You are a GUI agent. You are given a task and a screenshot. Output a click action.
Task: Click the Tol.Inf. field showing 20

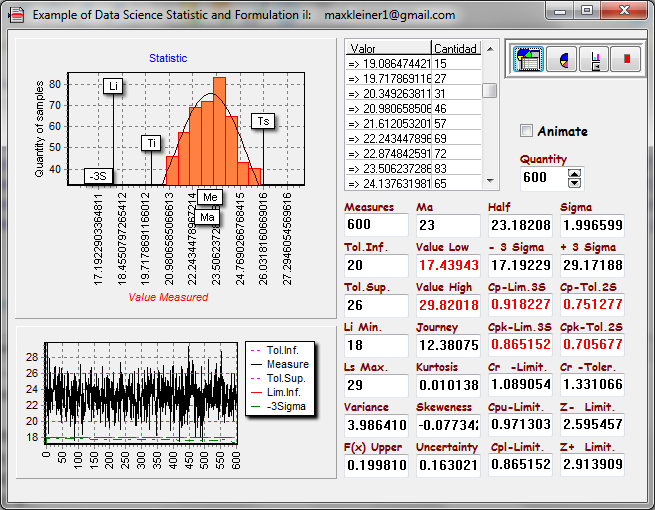coord(375,266)
